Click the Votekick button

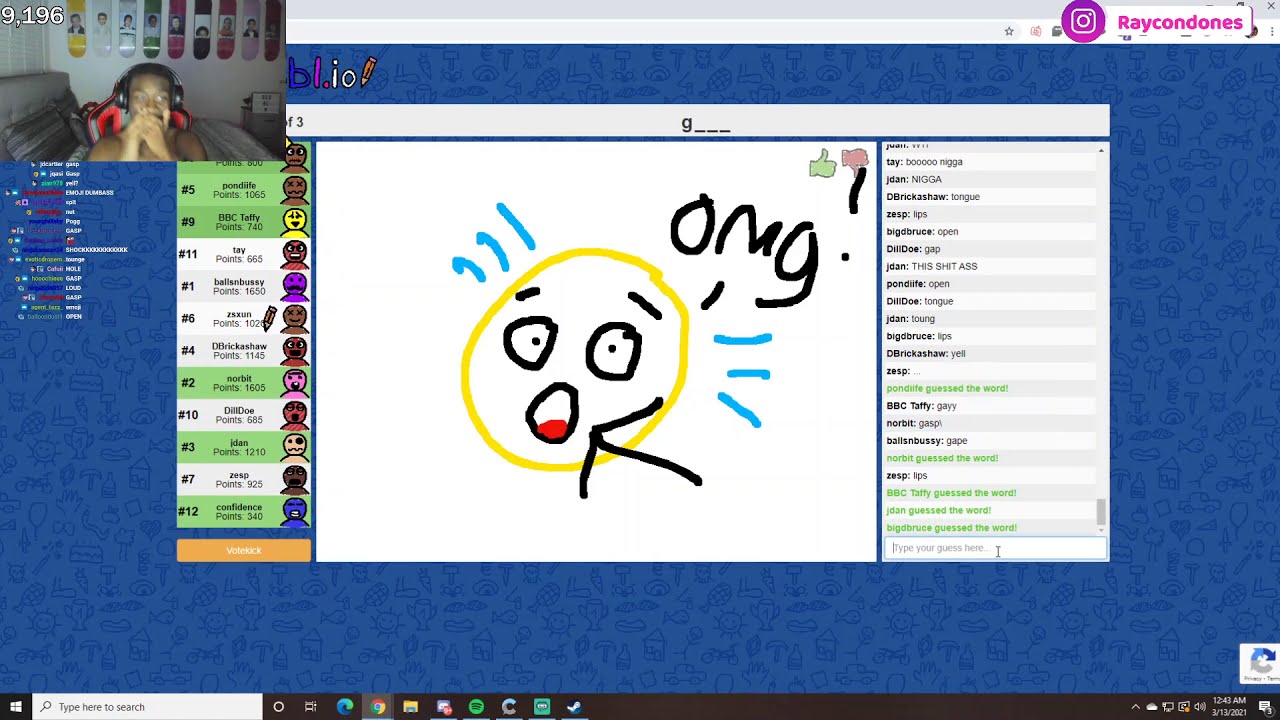[x=244, y=550]
